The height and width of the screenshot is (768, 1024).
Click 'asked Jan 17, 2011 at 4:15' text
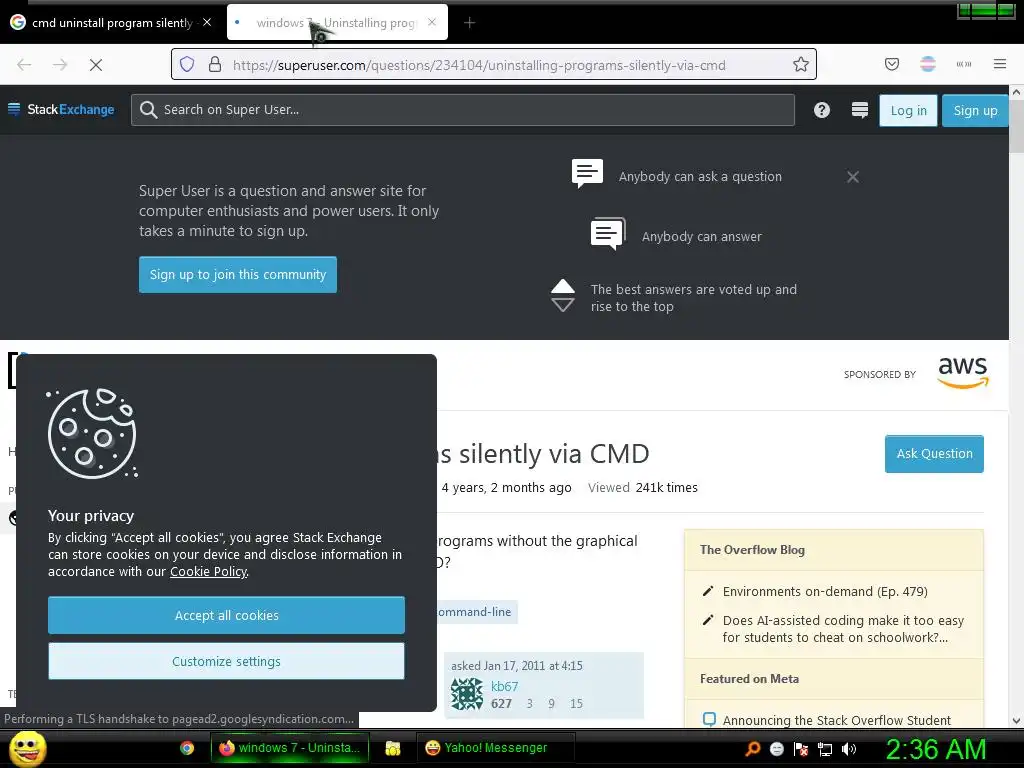click(x=517, y=666)
